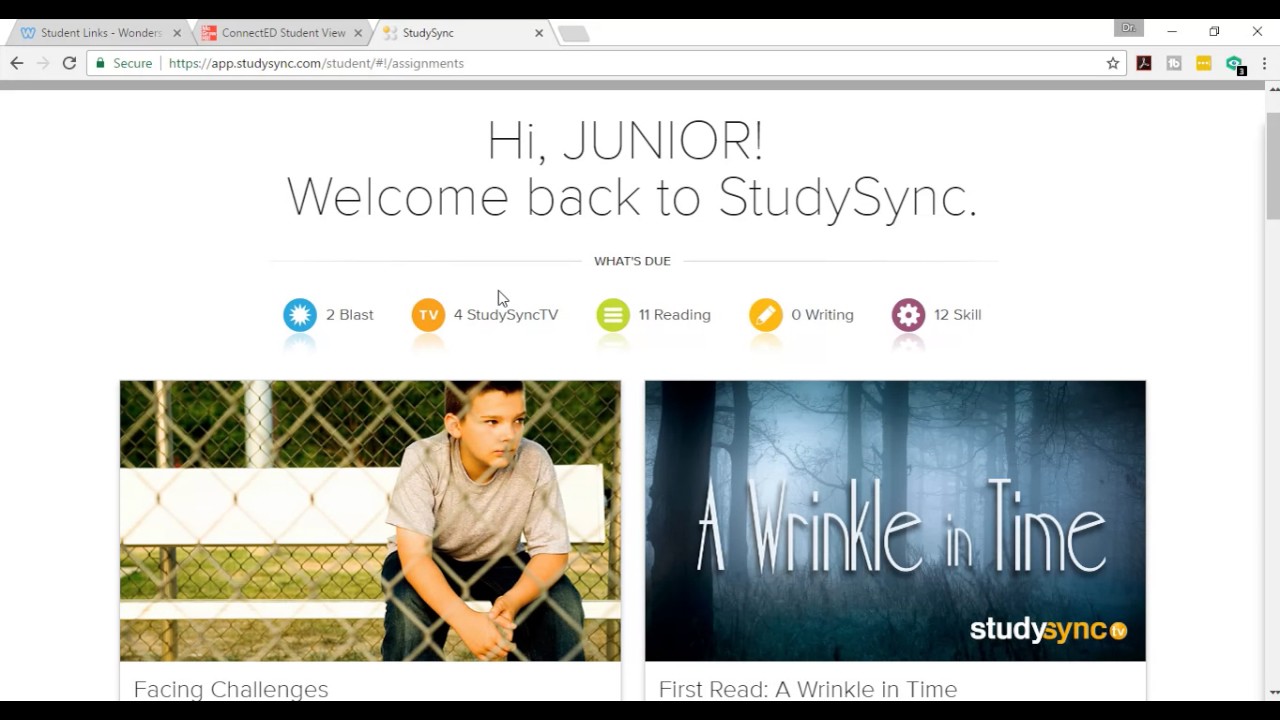
Task: Click the Hi, JUNIOR! greeting text
Action: pos(625,141)
